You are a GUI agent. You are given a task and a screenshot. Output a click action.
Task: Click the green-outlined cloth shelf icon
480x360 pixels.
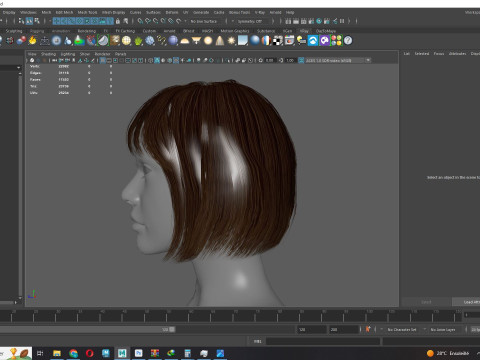pos(103,41)
